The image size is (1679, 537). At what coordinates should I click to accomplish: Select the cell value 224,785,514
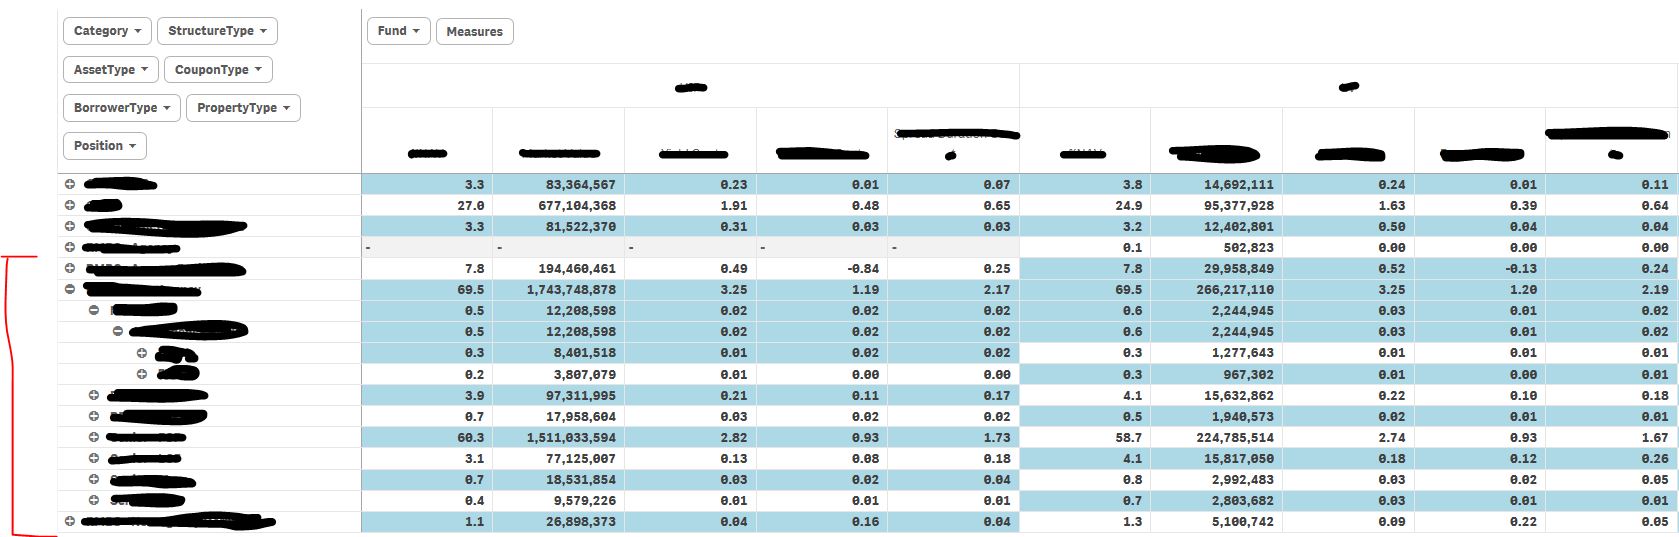[x=1216, y=438]
